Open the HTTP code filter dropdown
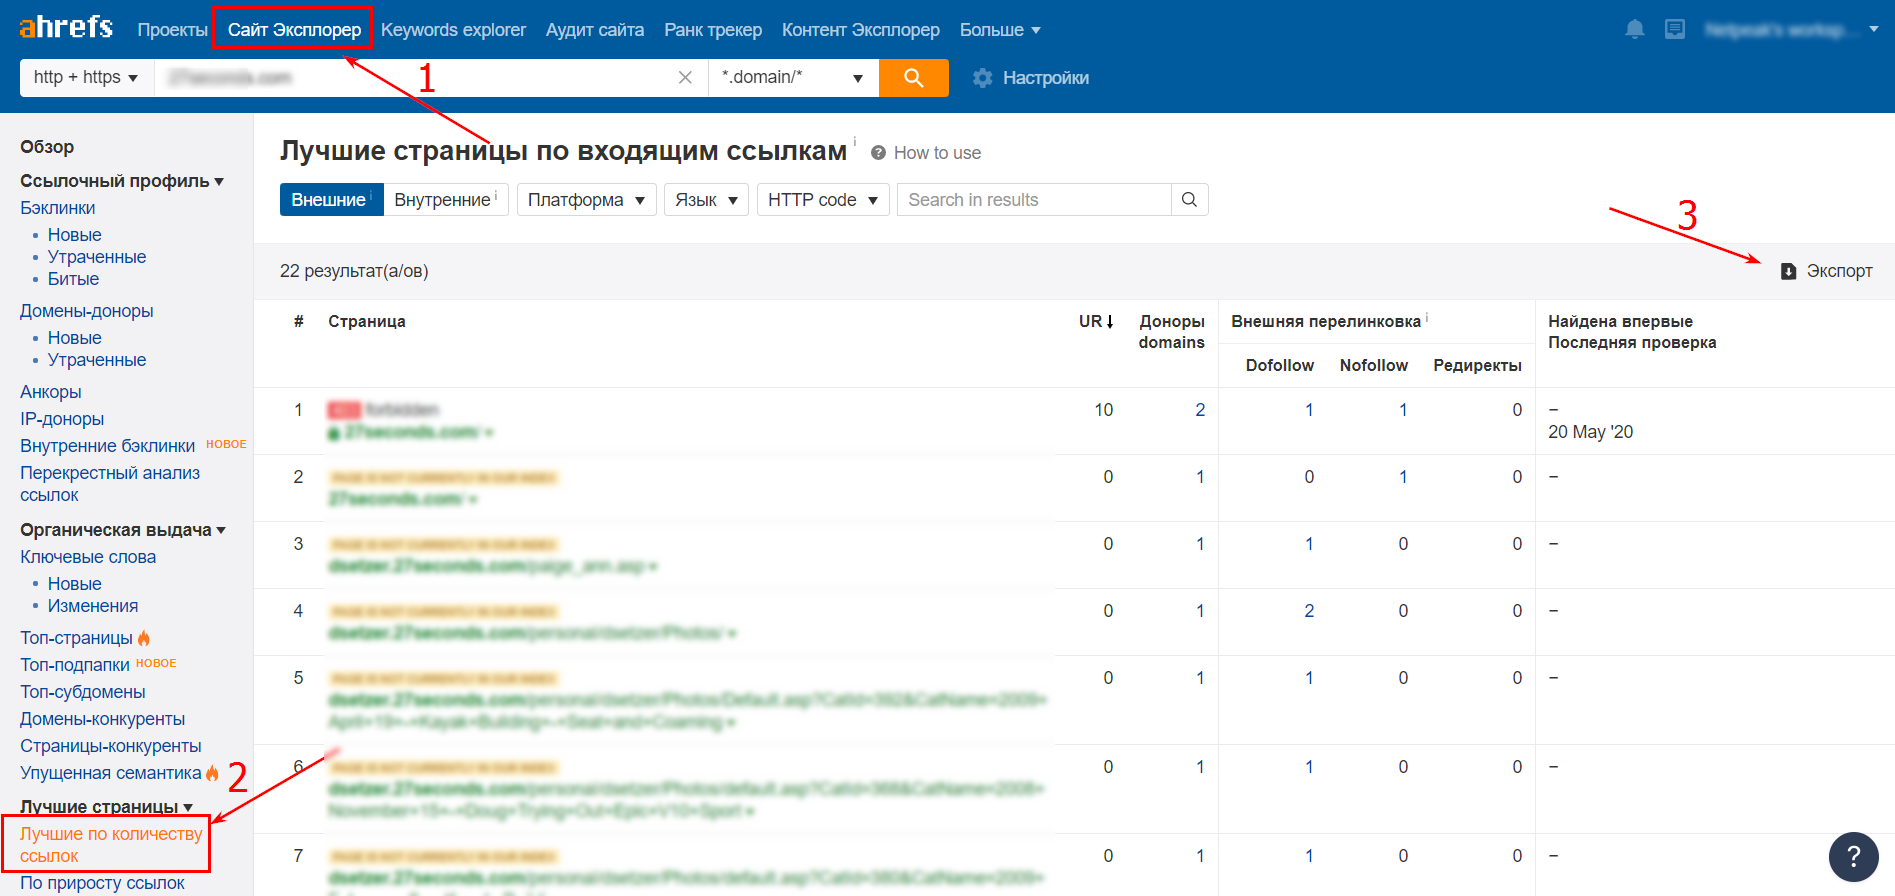The height and width of the screenshot is (896, 1895). (x=823, y=200)
